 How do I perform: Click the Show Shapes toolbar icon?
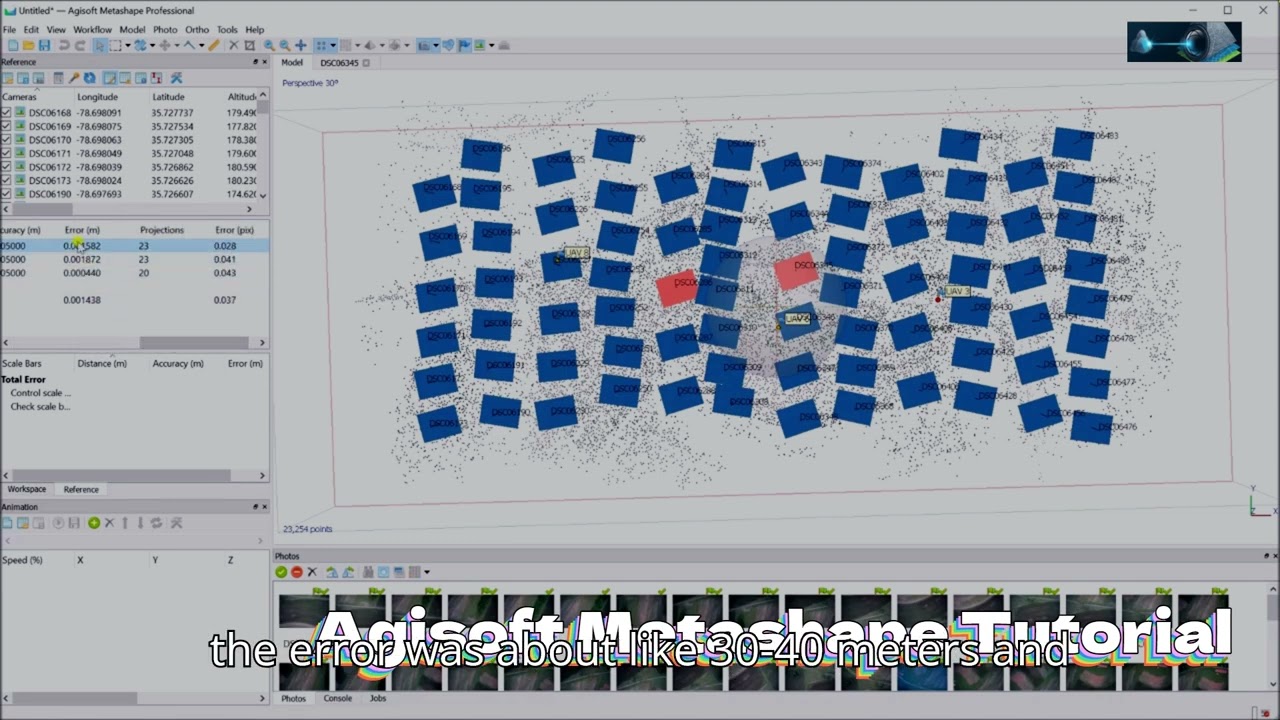point(448,45)
